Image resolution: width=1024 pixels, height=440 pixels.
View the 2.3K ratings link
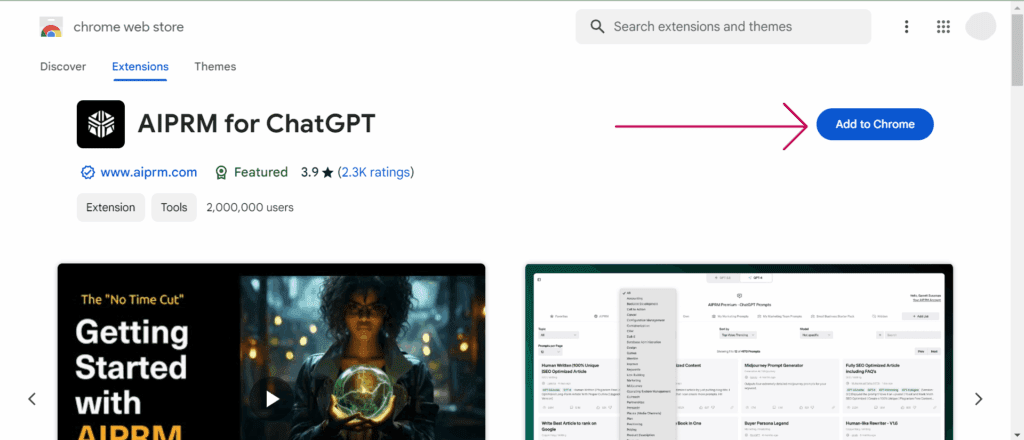click(375, 172)
